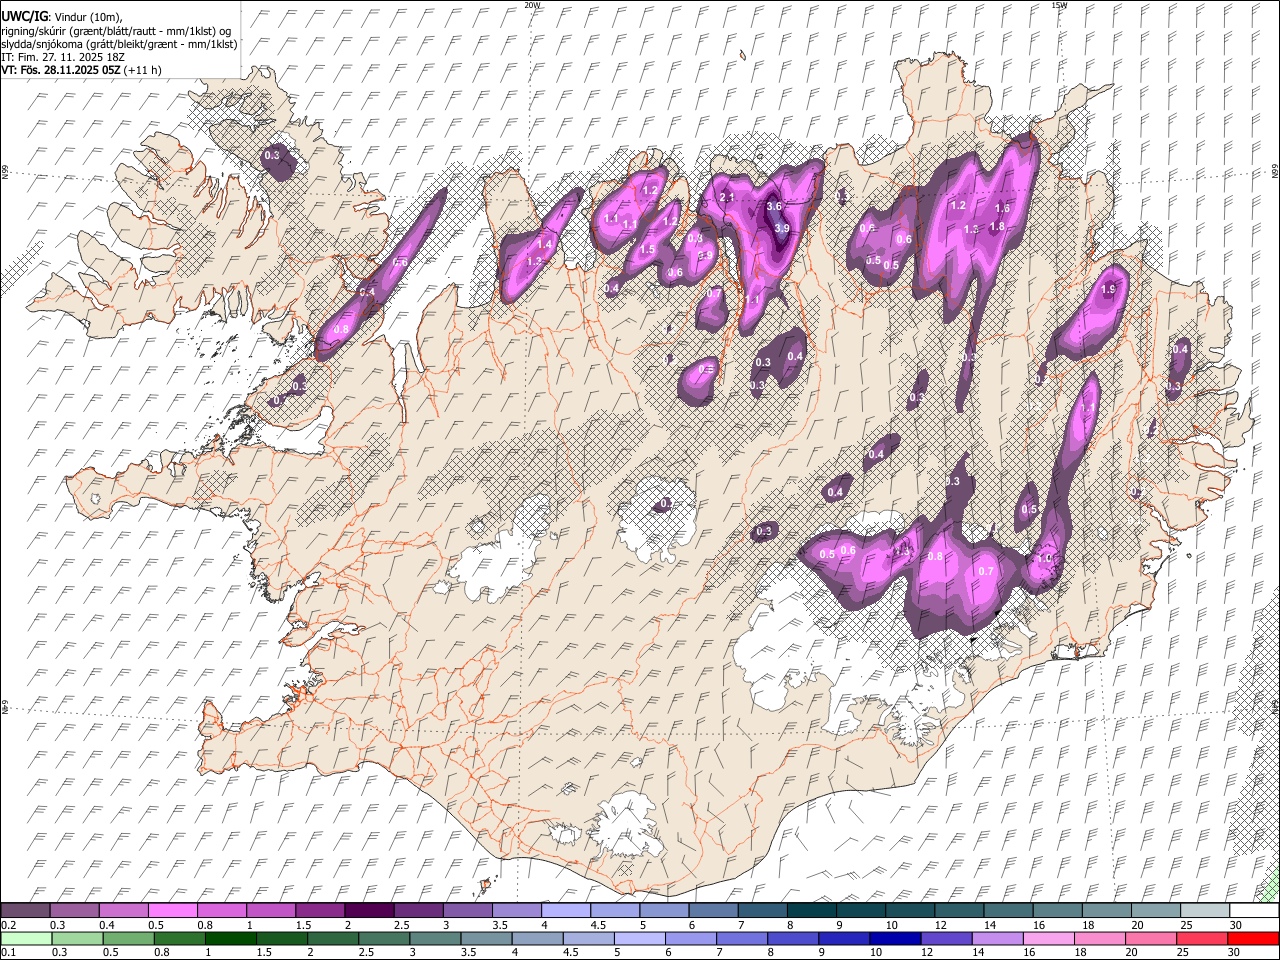Image resolution: width=1280 pixels, height=960 pixels.
Task: Click the dark purple 0.2–0.3 swatch in the upper legend
Action: 25,911
